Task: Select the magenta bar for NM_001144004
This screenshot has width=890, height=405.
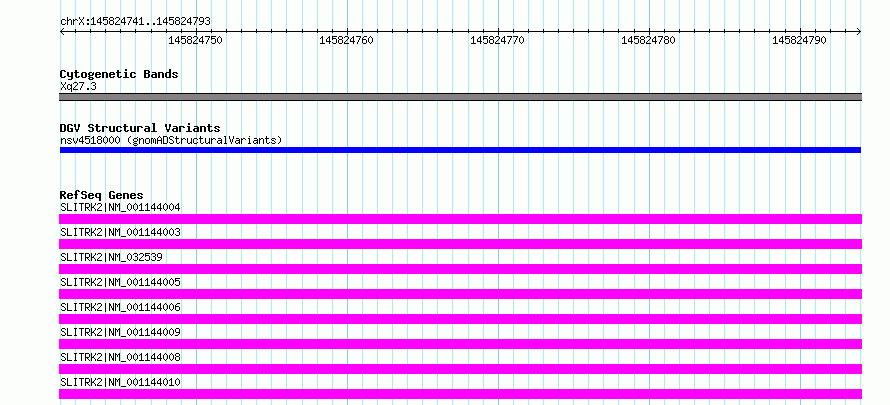Action: [x=460, y=219]
